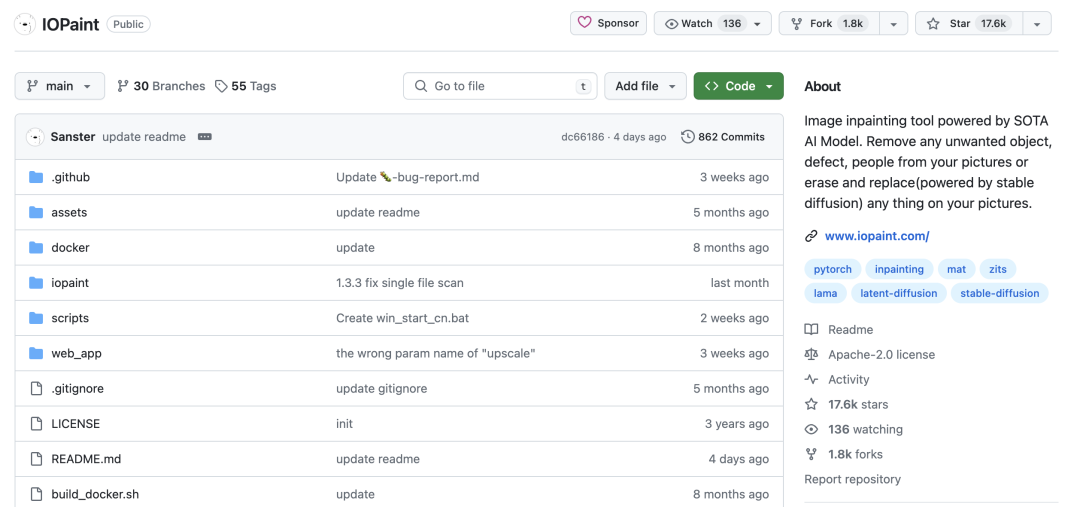Open the Star lists dropdown arrow
Screen dimensions: 1080x507
pyautogui.click(x=1037, y=23)
